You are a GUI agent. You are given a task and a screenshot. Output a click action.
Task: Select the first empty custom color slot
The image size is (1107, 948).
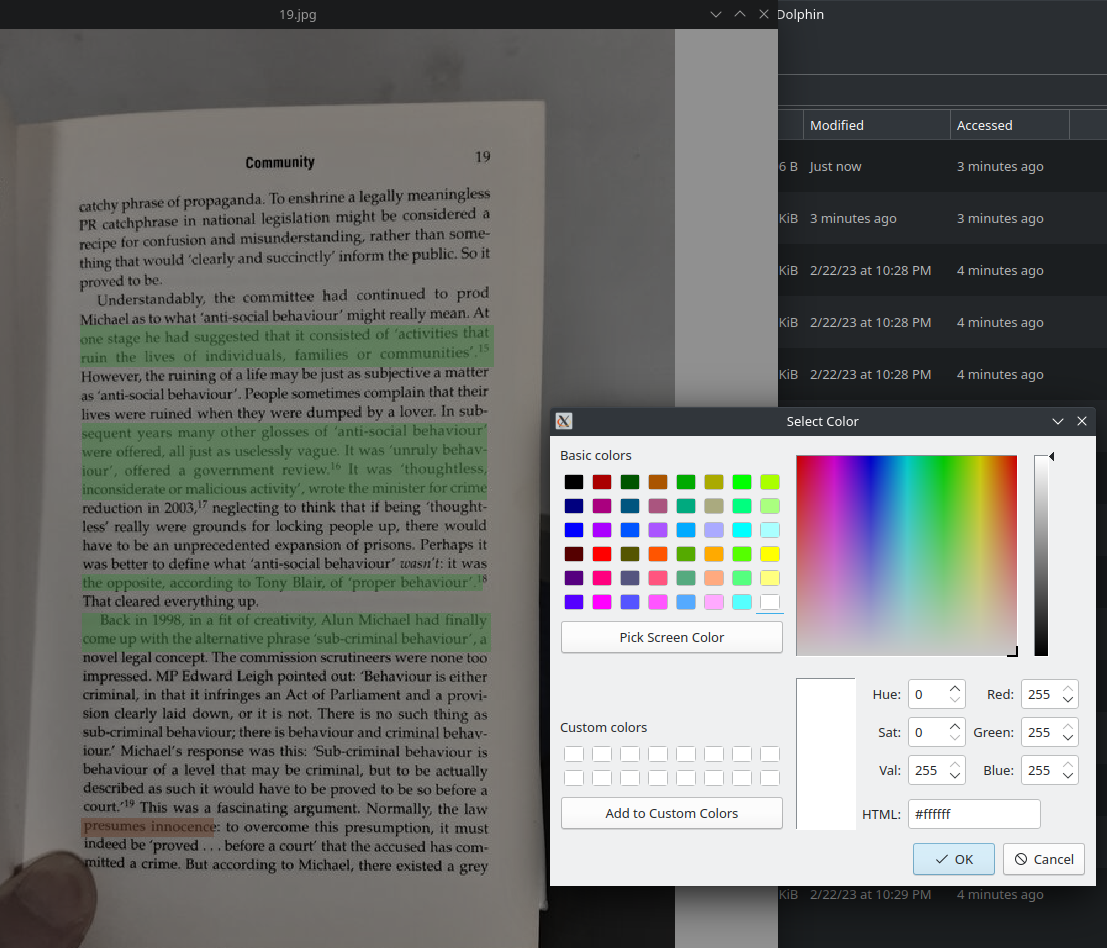click(x=573, y=754)
